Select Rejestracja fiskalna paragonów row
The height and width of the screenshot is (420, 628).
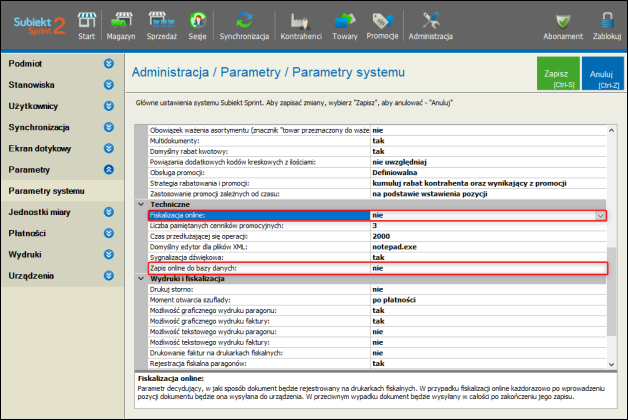[x=377, y=364]
